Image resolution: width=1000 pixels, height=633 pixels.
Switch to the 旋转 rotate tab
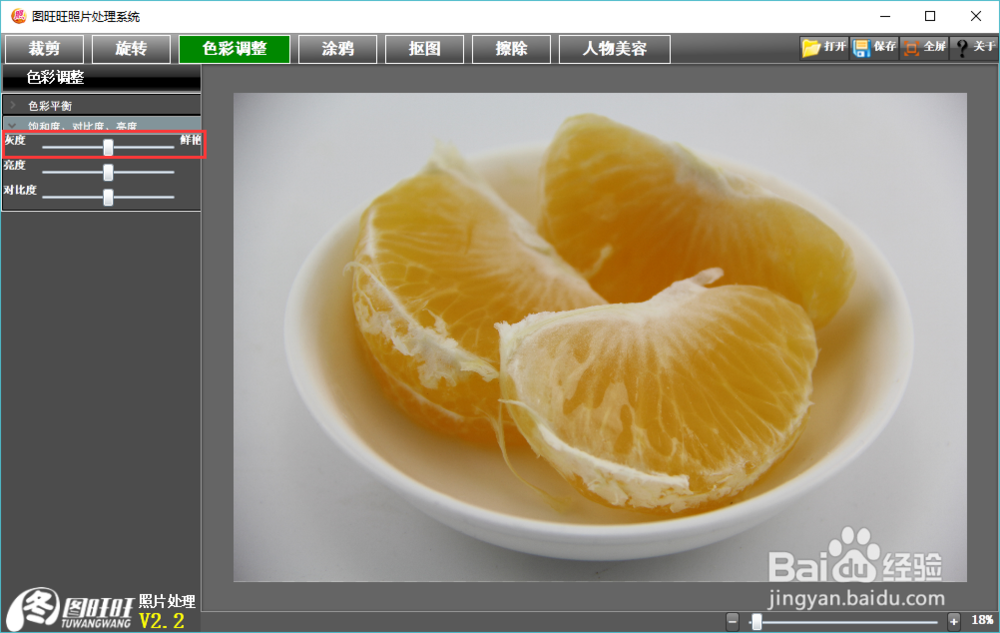(x=131, y=49)
